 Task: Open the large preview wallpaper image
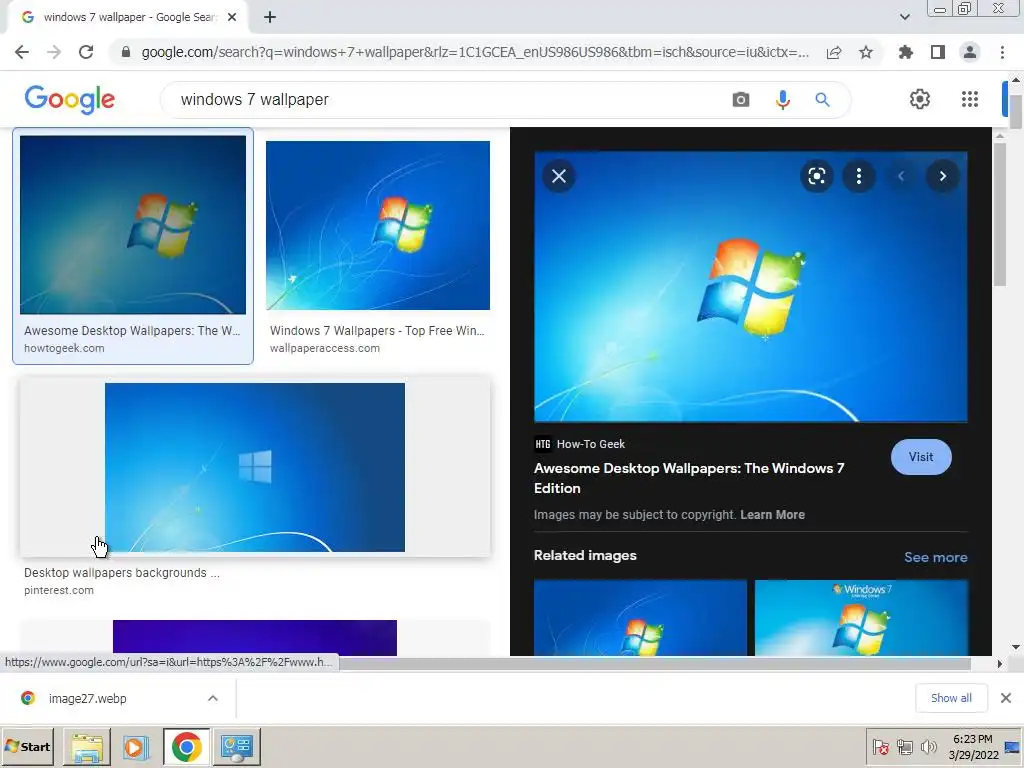[750, 287]
